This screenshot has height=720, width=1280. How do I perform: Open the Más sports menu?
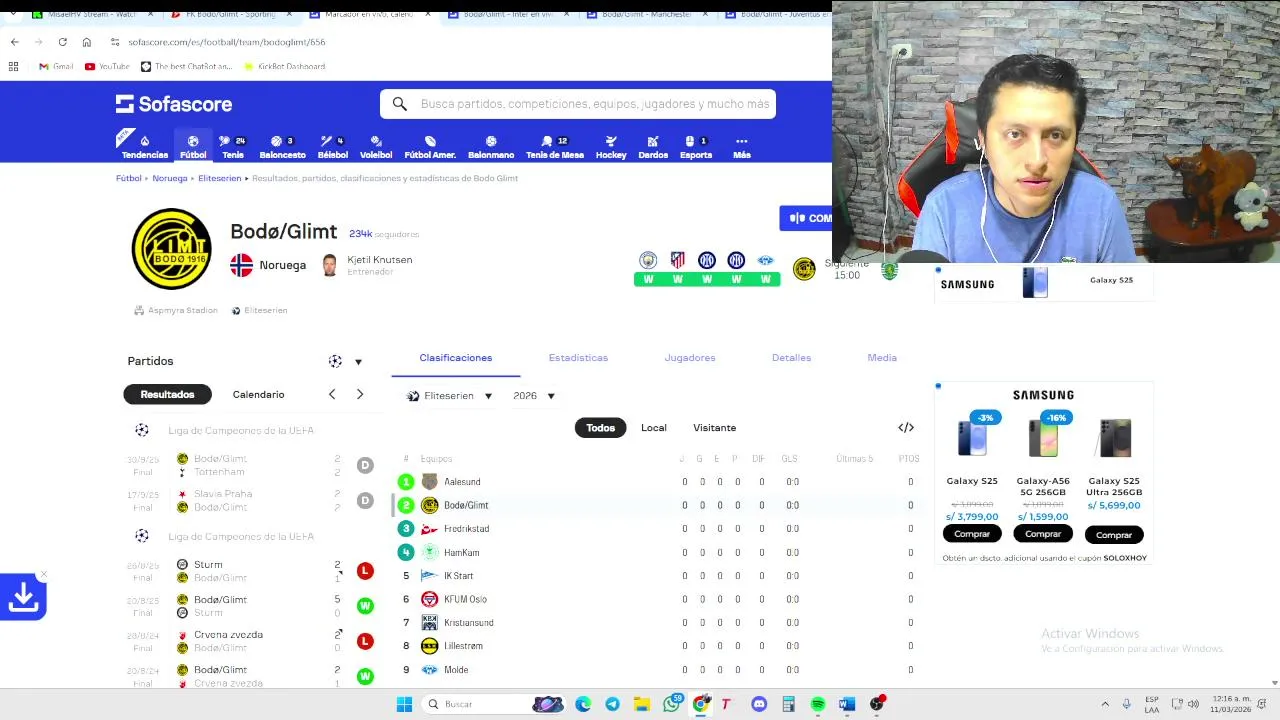tap(741, 147)
